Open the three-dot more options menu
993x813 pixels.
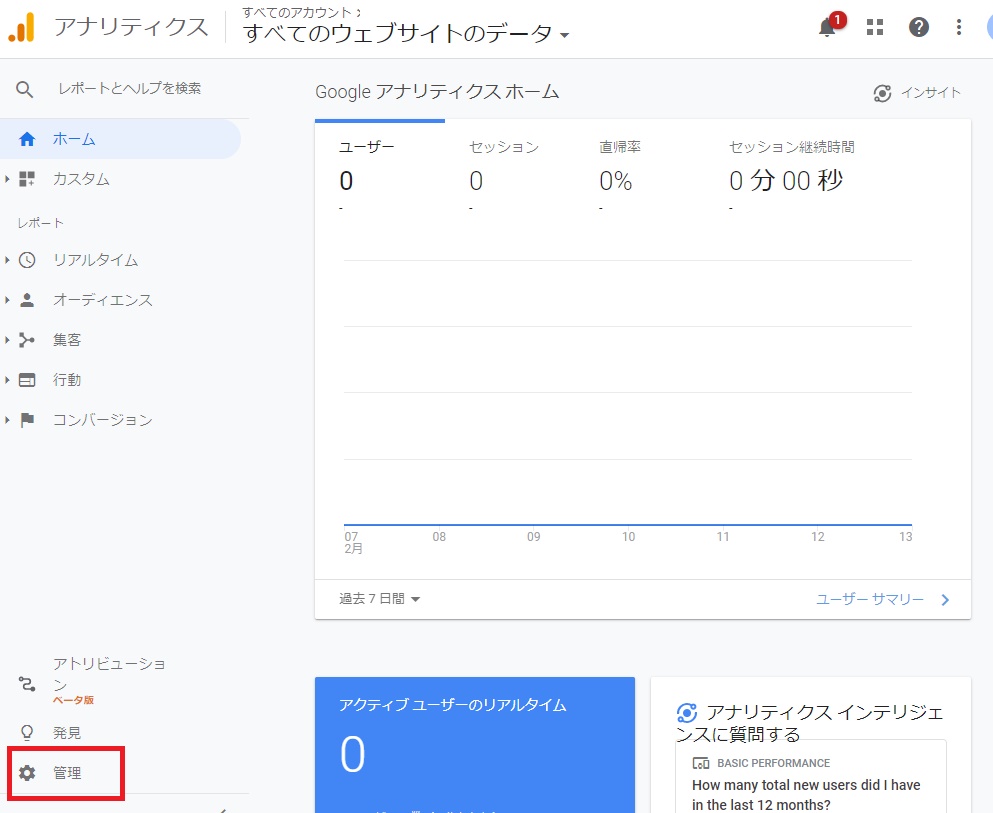coord(959,27)
